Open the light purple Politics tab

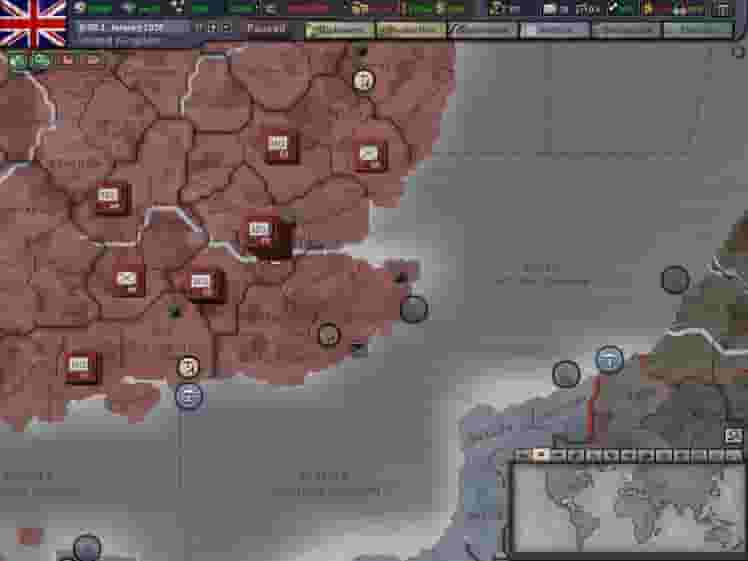tap(554, 30)
